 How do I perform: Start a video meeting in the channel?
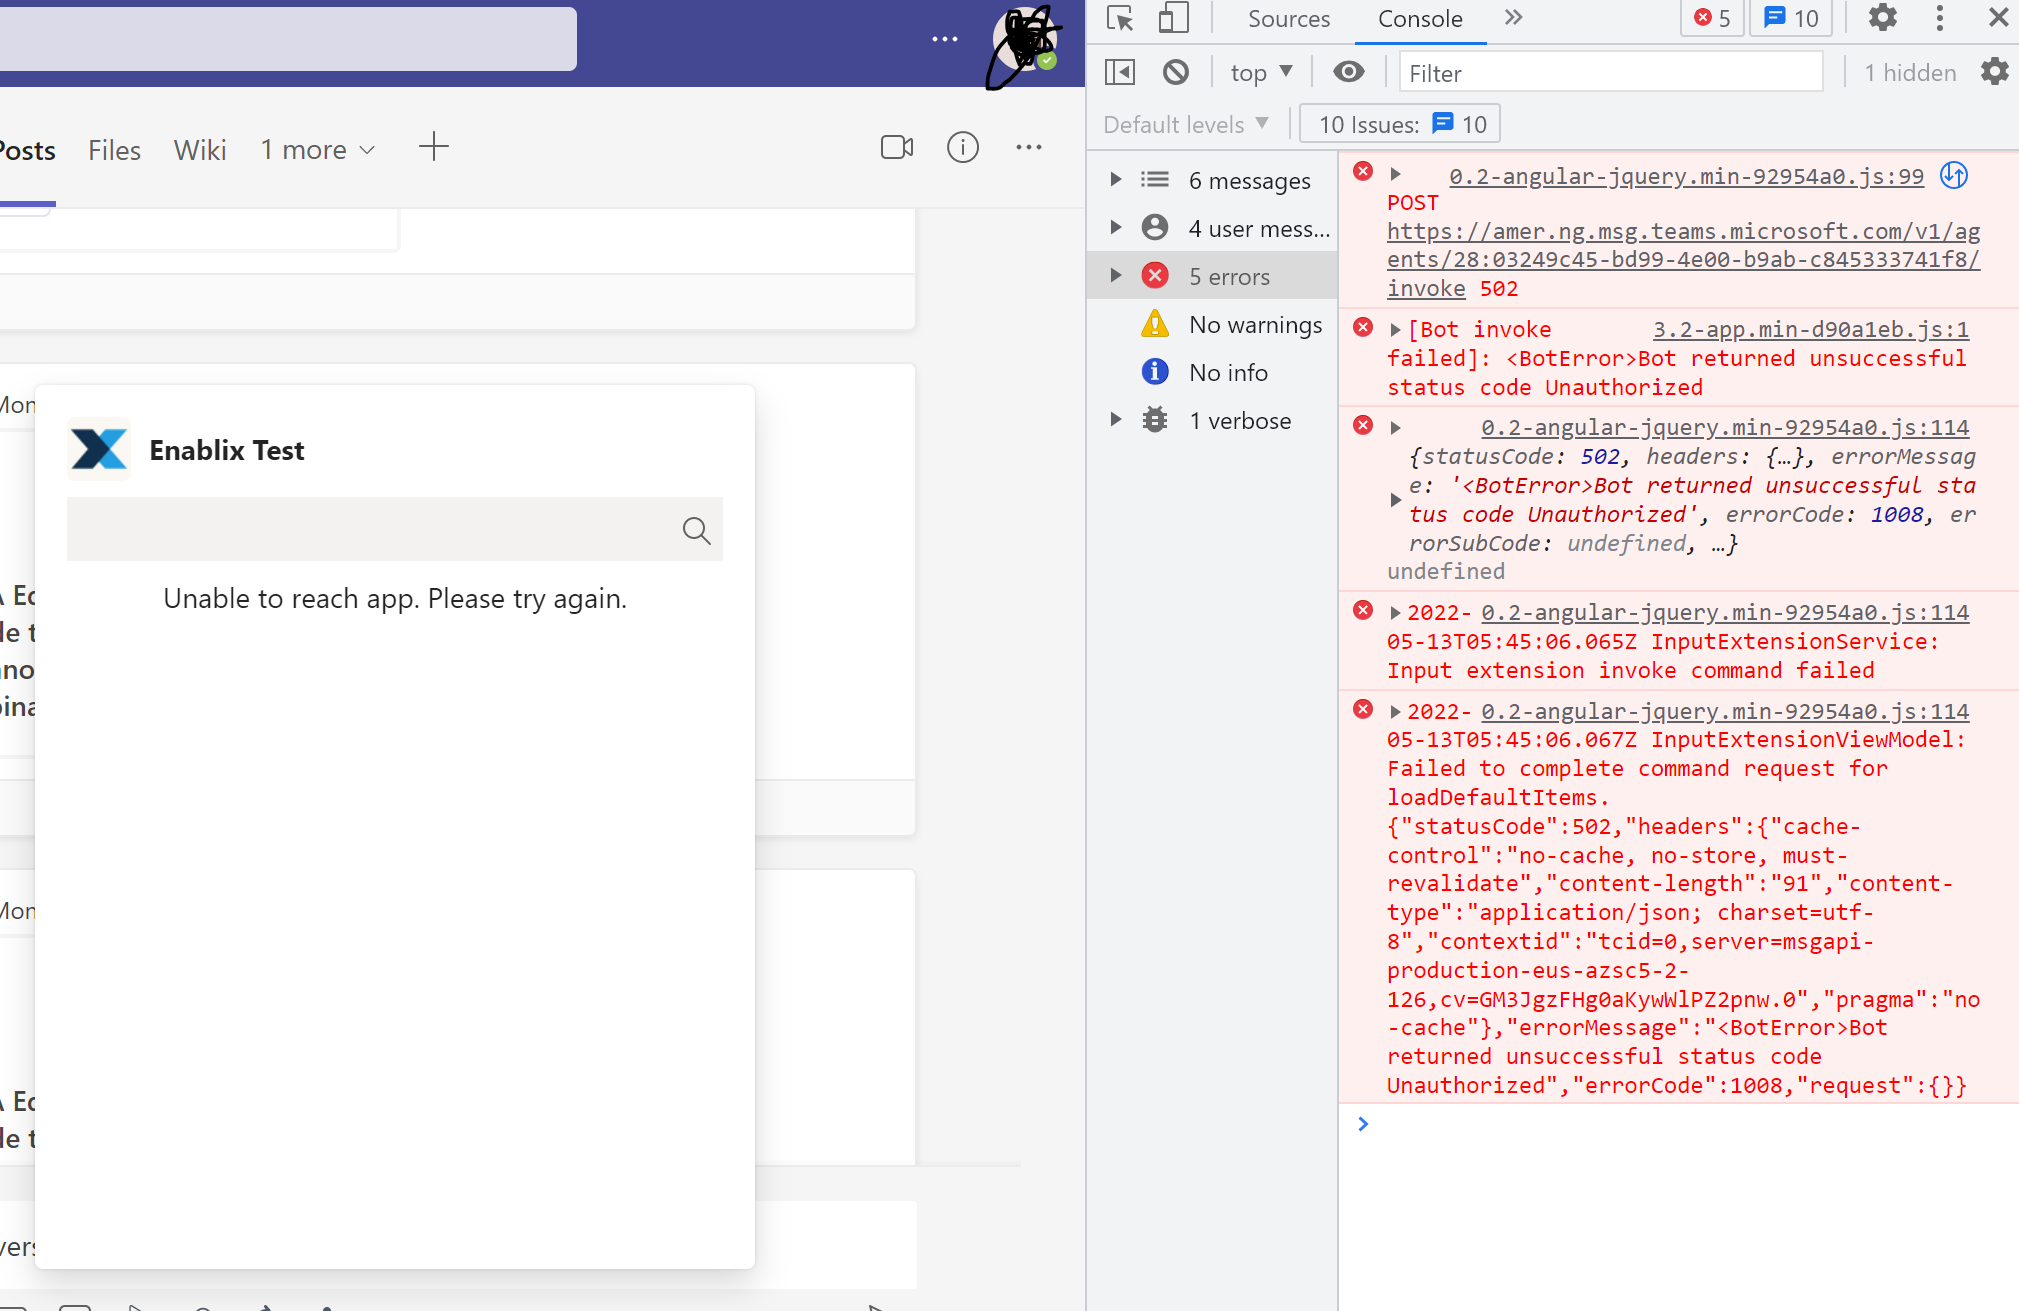pyautogui.click(x=895, y=147)
